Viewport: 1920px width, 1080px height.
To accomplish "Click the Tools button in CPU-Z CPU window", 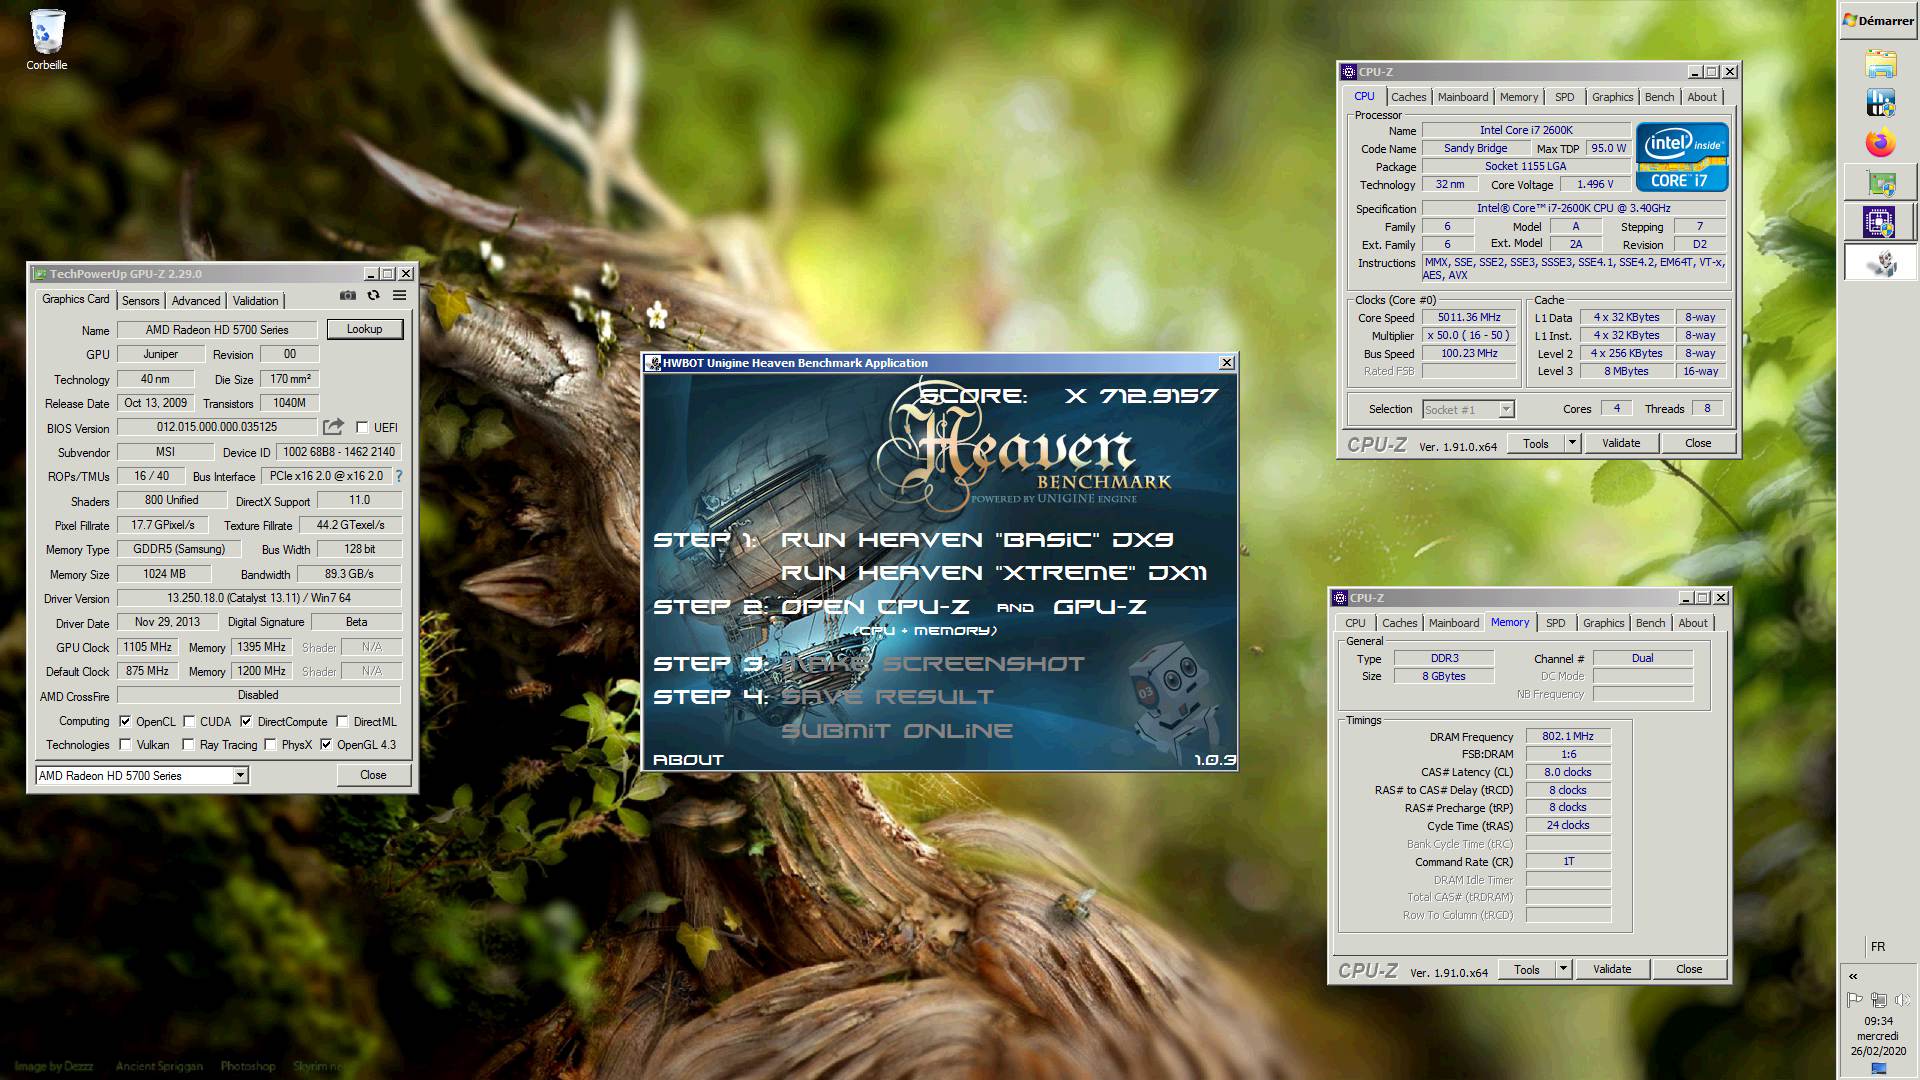I will point(1536,442).
